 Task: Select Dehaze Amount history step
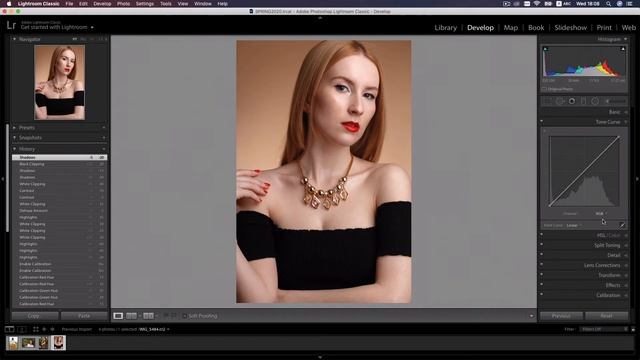(60, 211)
